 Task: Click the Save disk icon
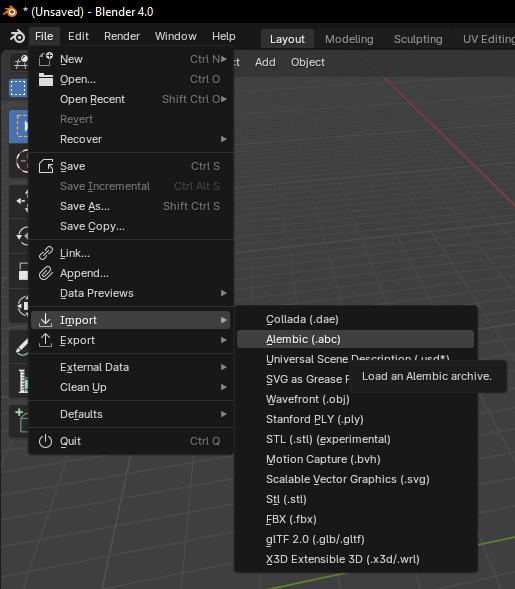45,166
